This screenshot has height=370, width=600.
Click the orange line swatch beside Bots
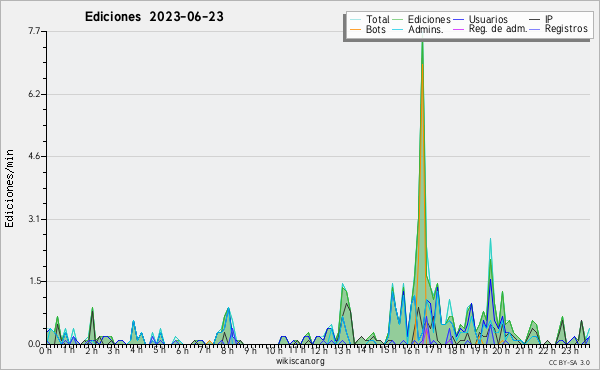(x=355, y=29)
